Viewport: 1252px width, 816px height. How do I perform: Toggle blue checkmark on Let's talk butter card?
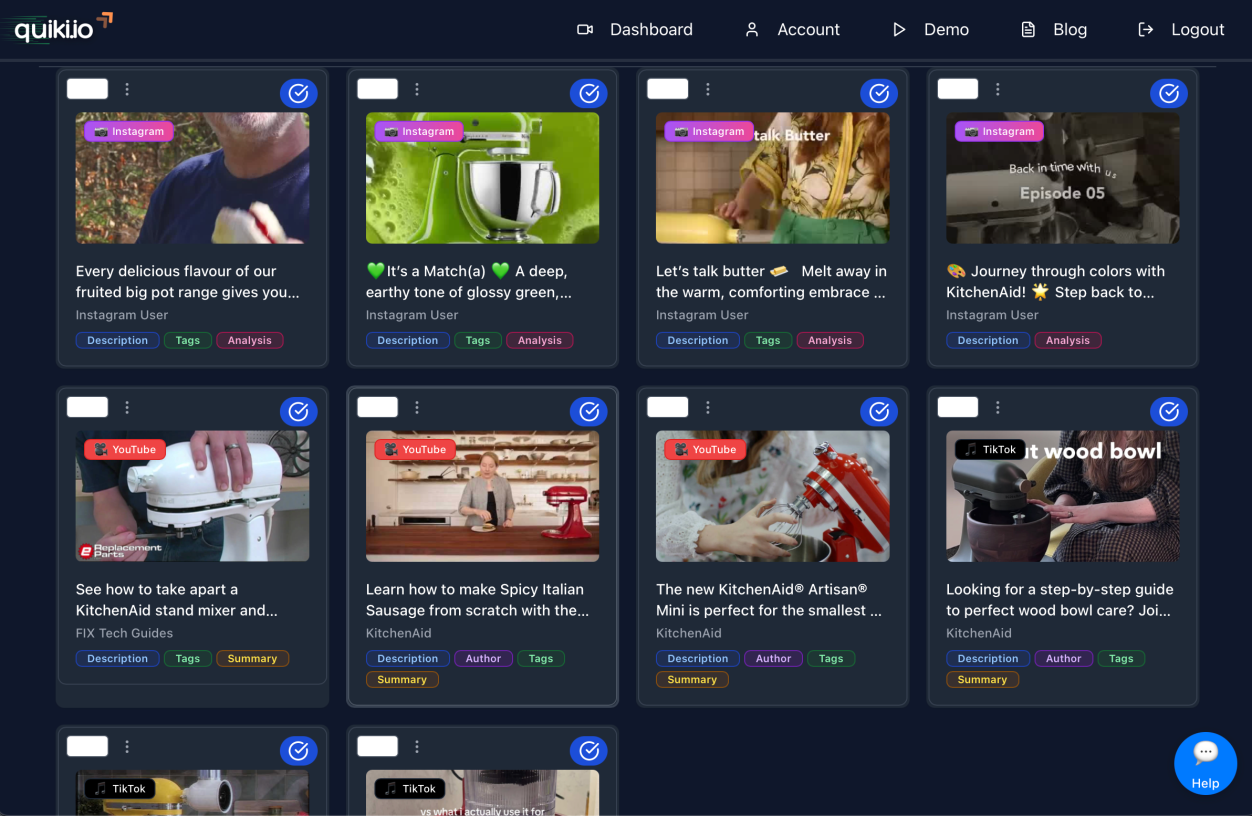point(879,93)
